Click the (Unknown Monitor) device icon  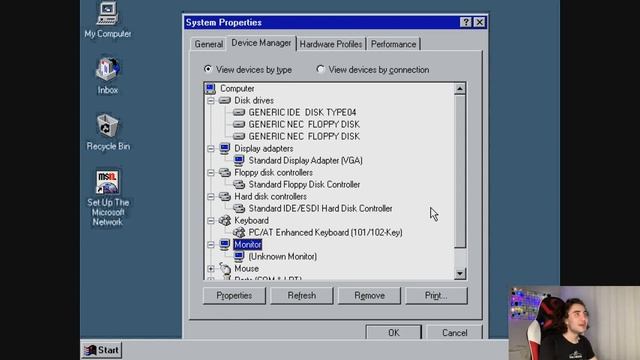[x=239, y=256]
